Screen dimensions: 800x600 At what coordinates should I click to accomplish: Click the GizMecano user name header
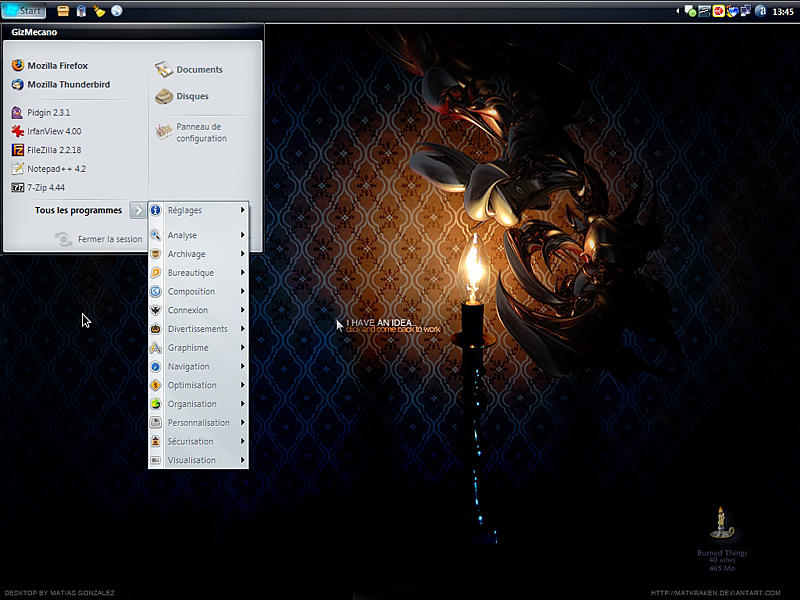pyautogui.click(x=34, y=32)
